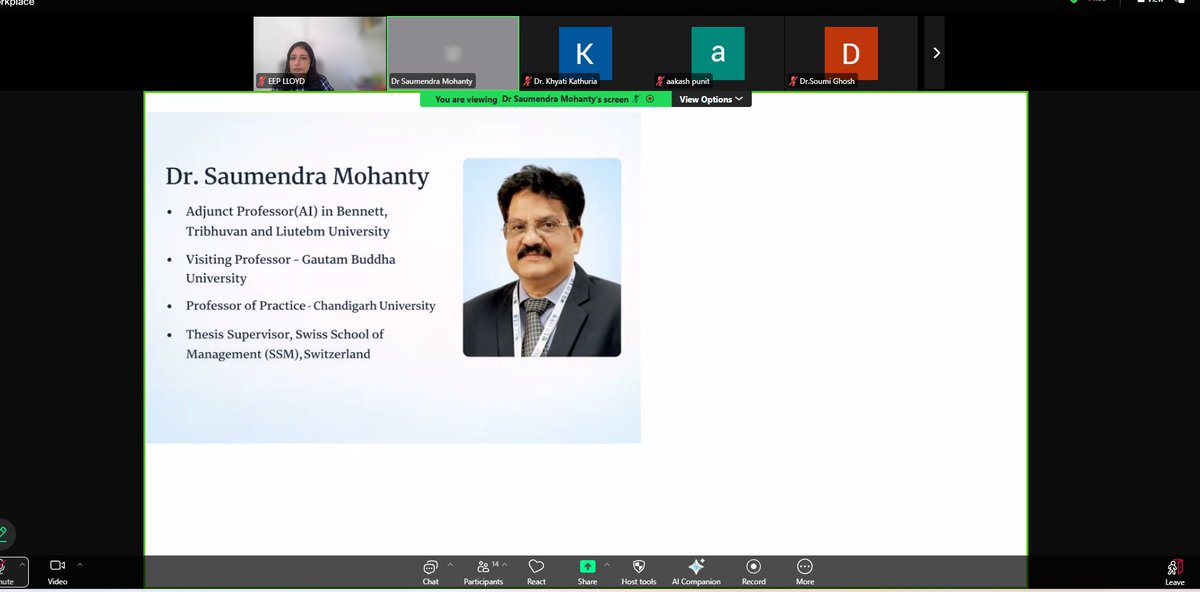Open the React emoji menu

[536, 572]
